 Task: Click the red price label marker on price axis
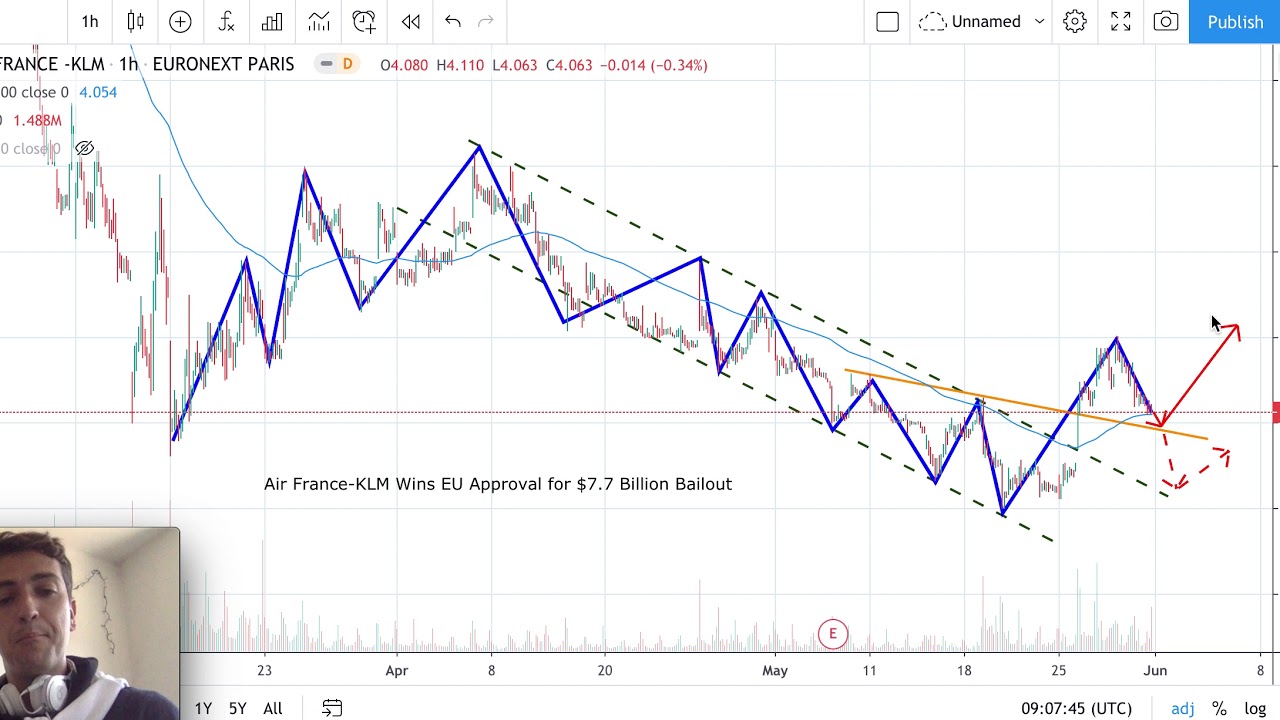[x=1276, y=412]
